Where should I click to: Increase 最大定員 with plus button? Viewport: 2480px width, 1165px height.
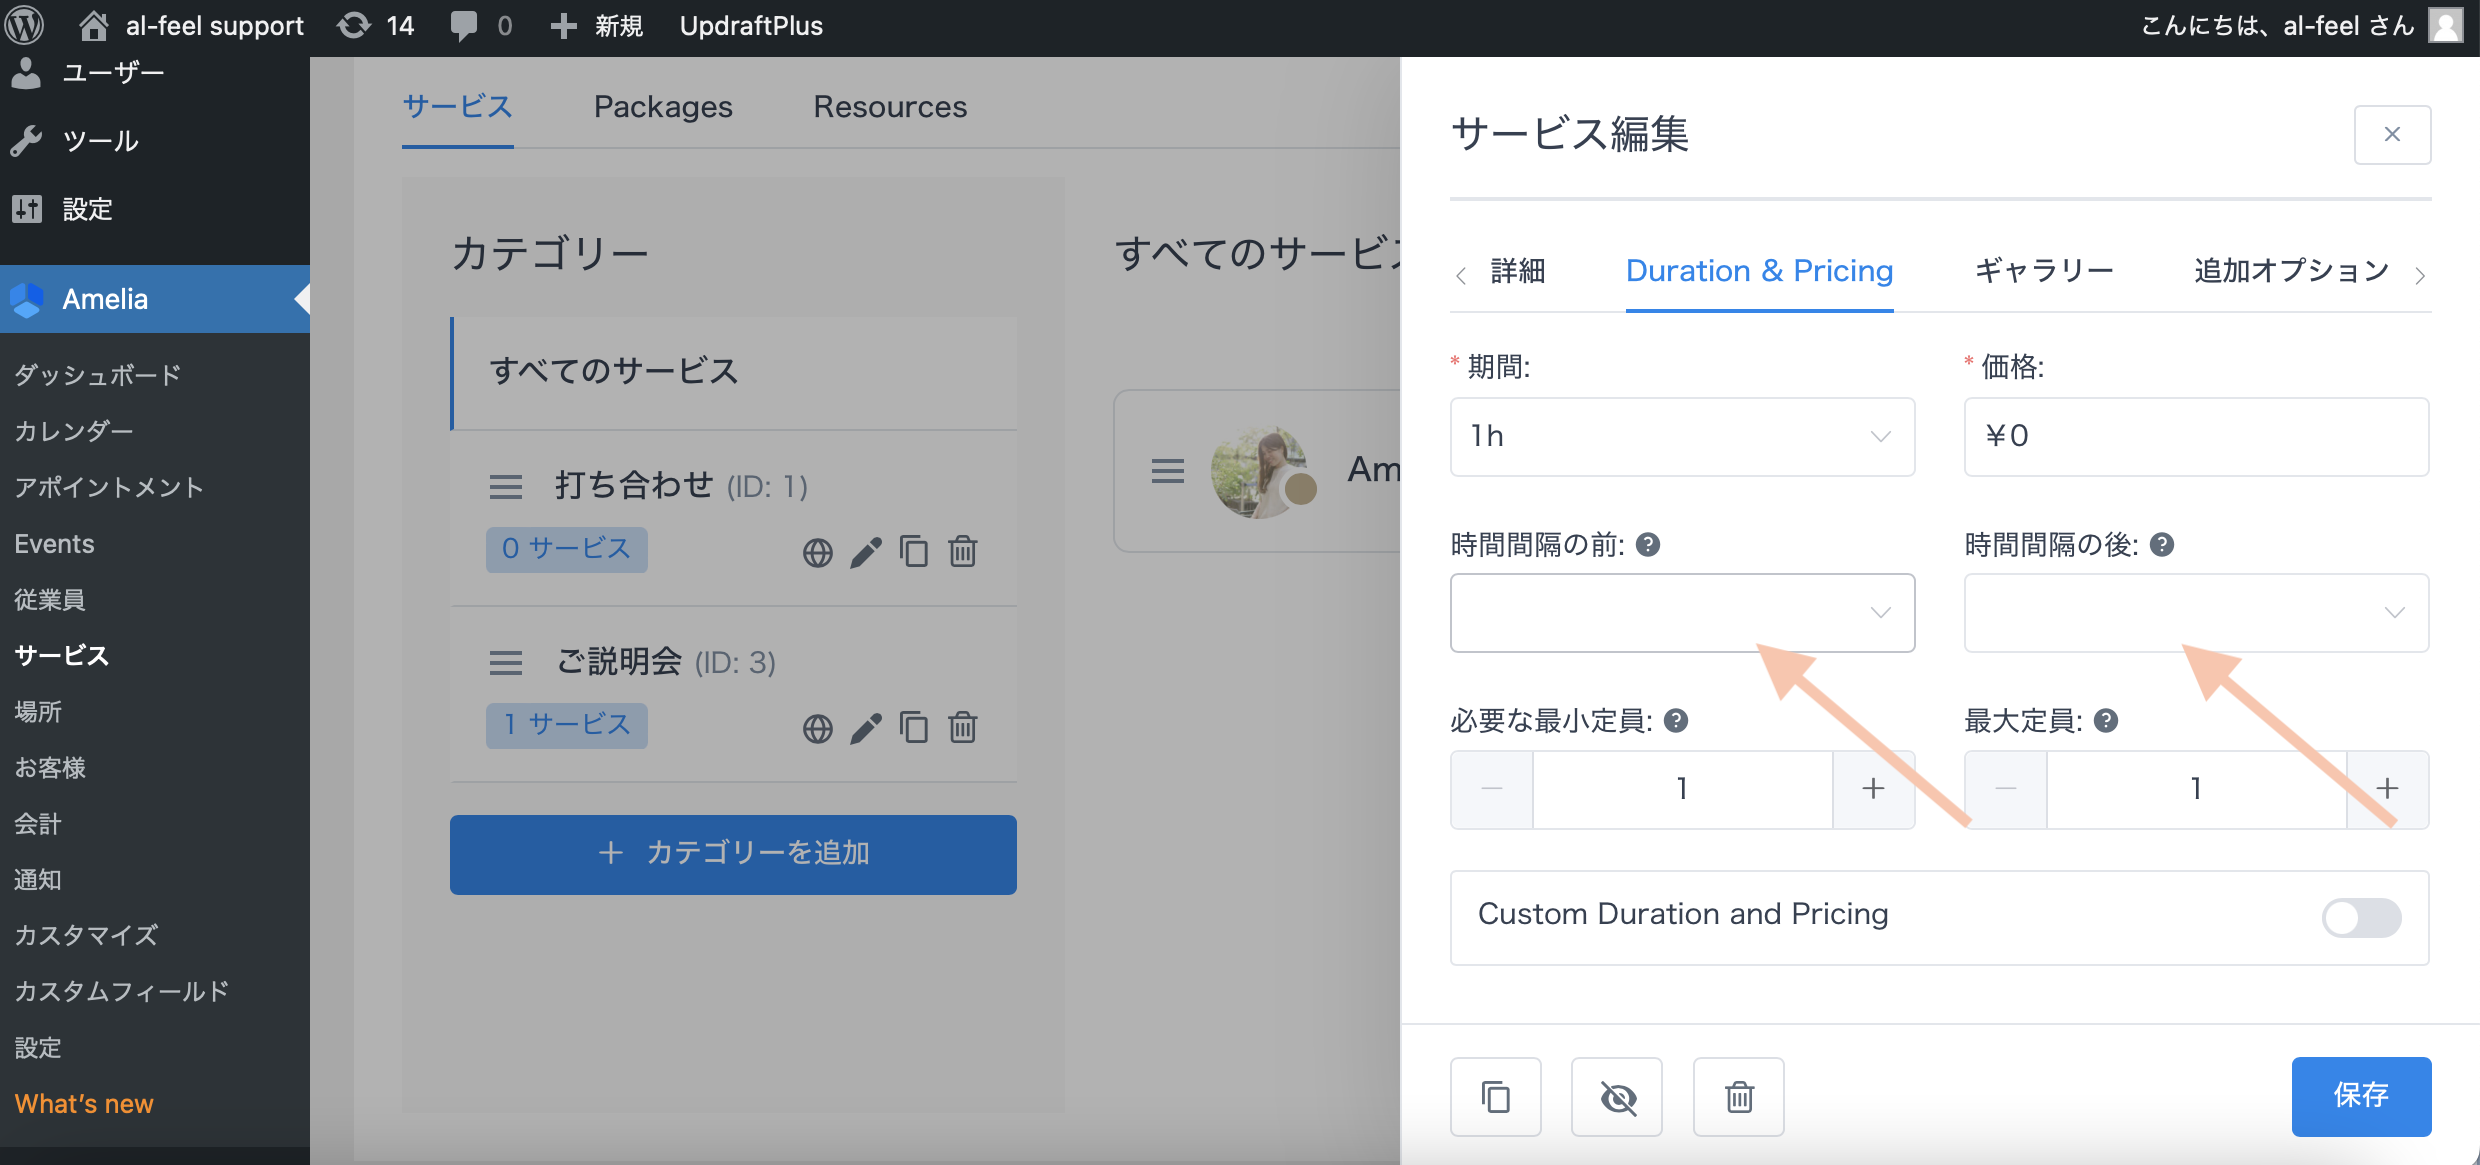click(x=2387, y=789)
